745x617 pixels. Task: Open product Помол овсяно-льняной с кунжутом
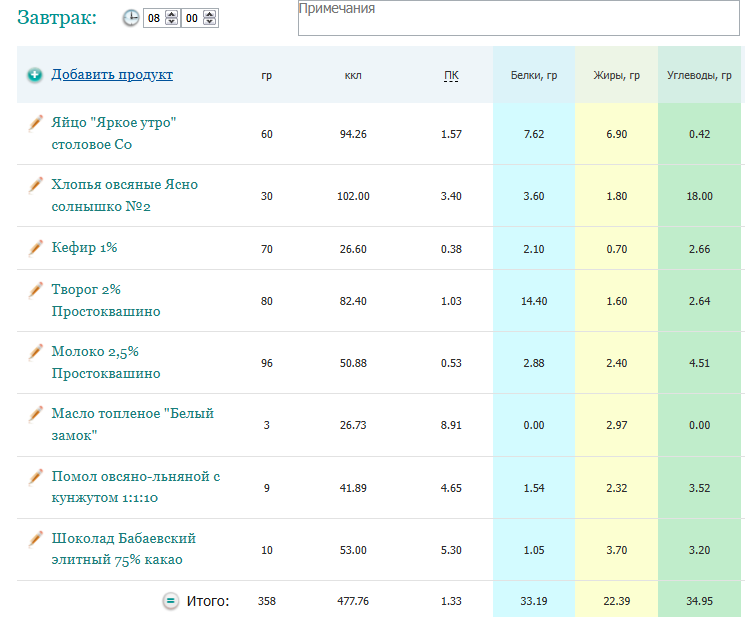click(136, 487)
